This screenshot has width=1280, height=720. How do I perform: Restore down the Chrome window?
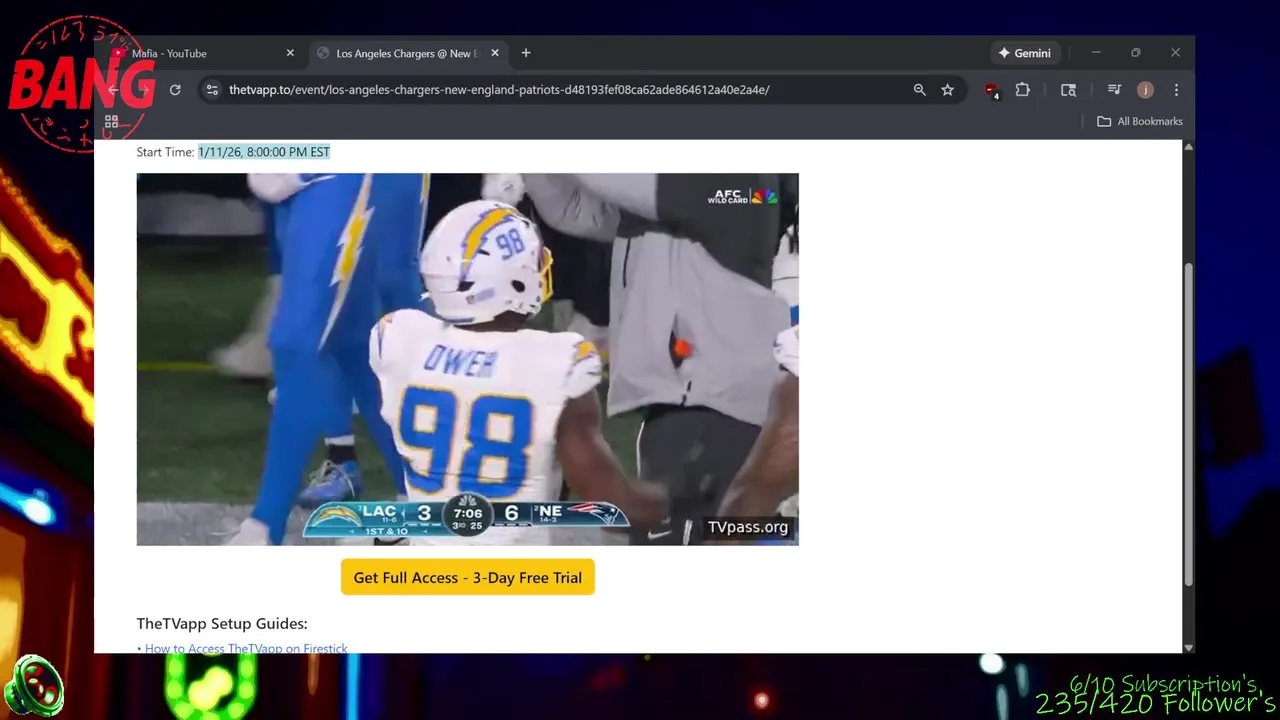pos(1136,53)
